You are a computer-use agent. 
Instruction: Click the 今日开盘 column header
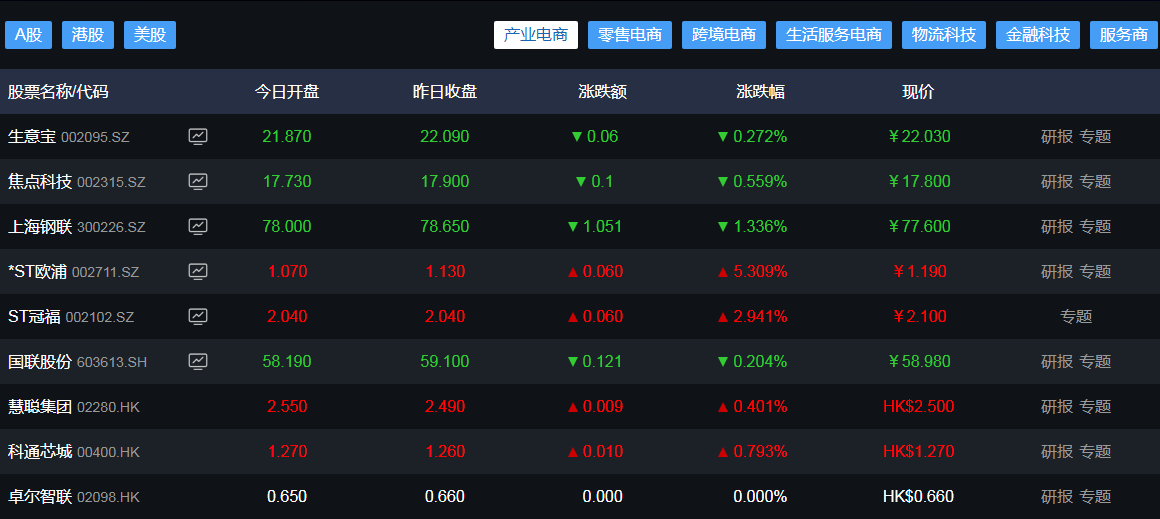[x=287, y=92]
